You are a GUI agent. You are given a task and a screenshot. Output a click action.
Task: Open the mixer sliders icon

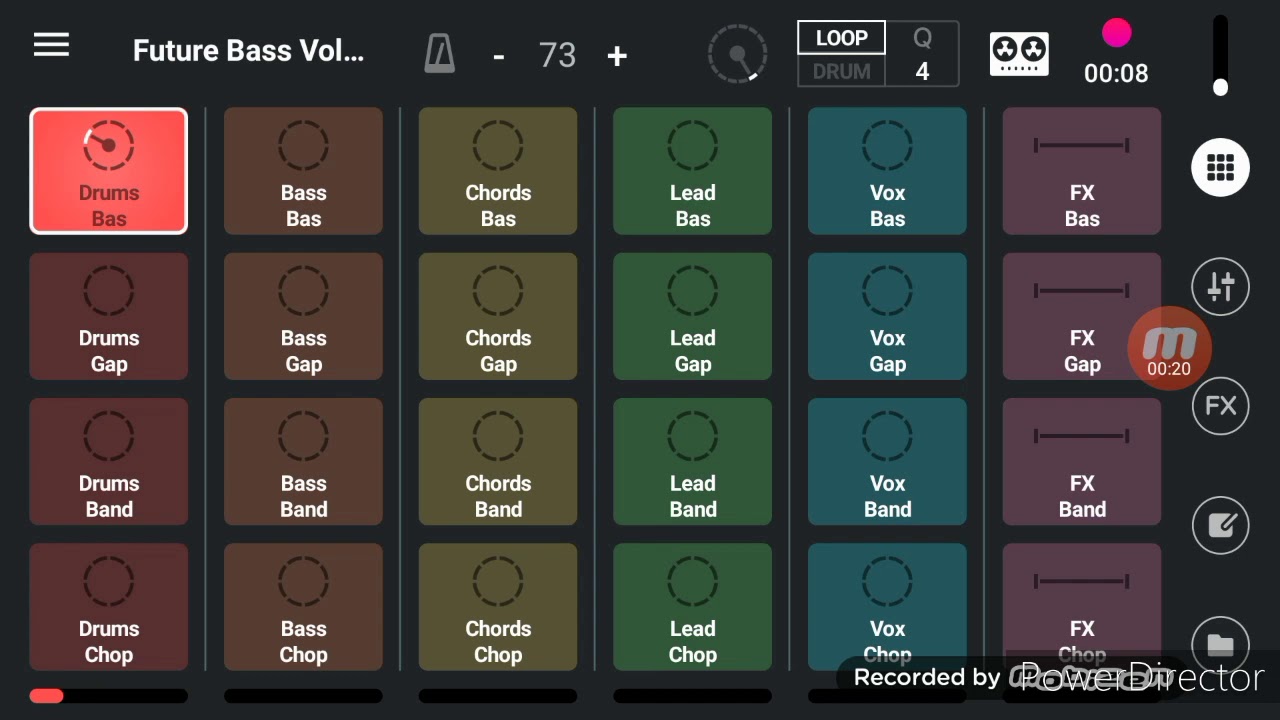[x=1220, y=287]
